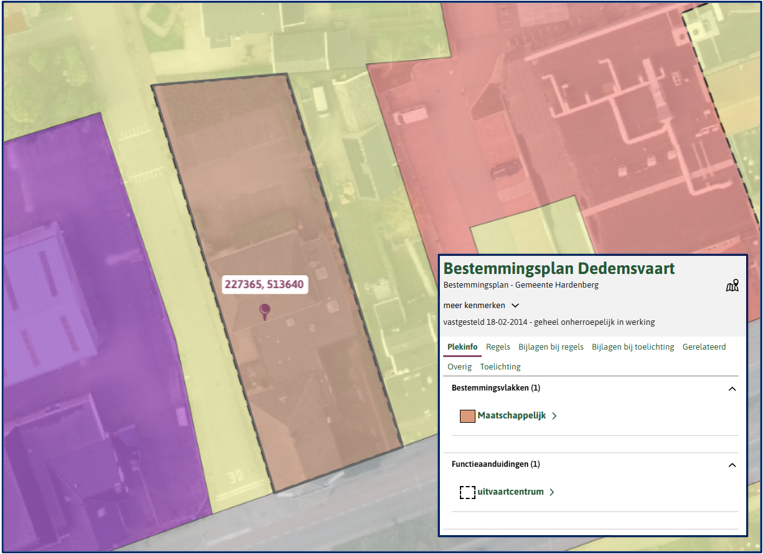763x554 pixels.
Task: Expand the 'meer kenmerken' dropdown chevron
Action: (x=515, y=305)
